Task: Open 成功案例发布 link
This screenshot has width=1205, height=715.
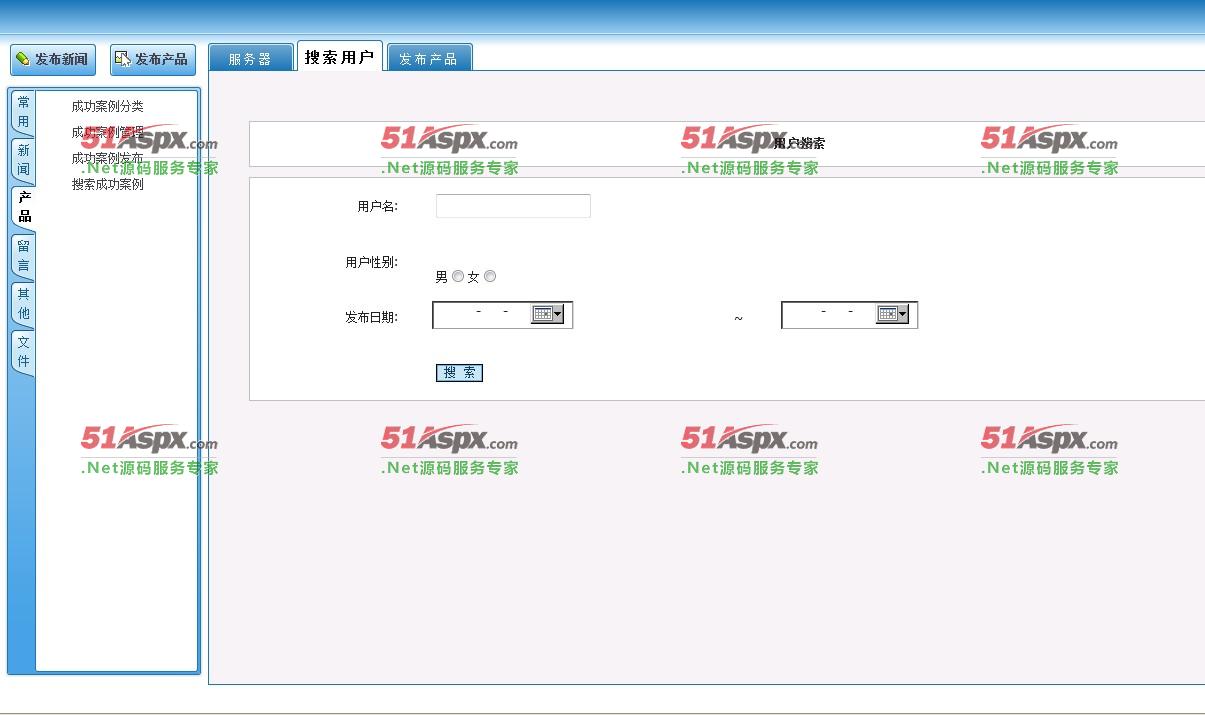Action: point(107,158)
